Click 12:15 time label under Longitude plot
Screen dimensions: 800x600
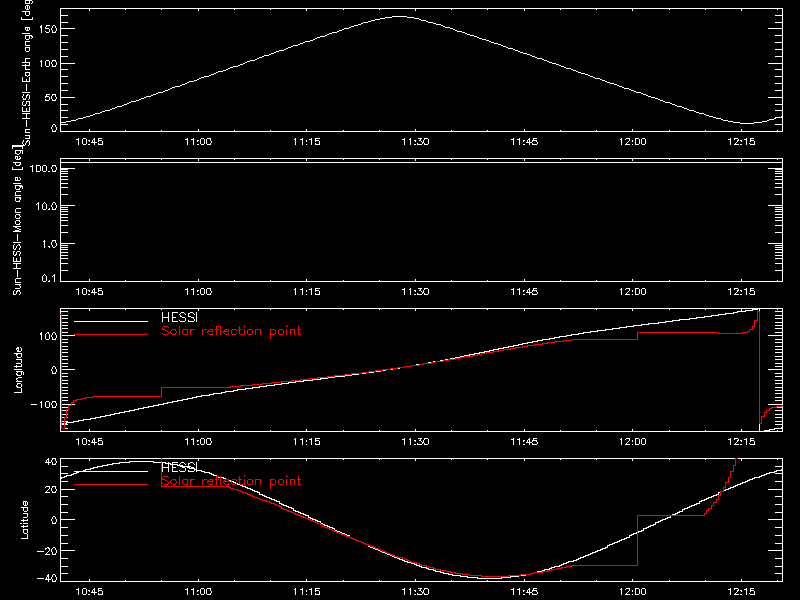pos(741,441)
